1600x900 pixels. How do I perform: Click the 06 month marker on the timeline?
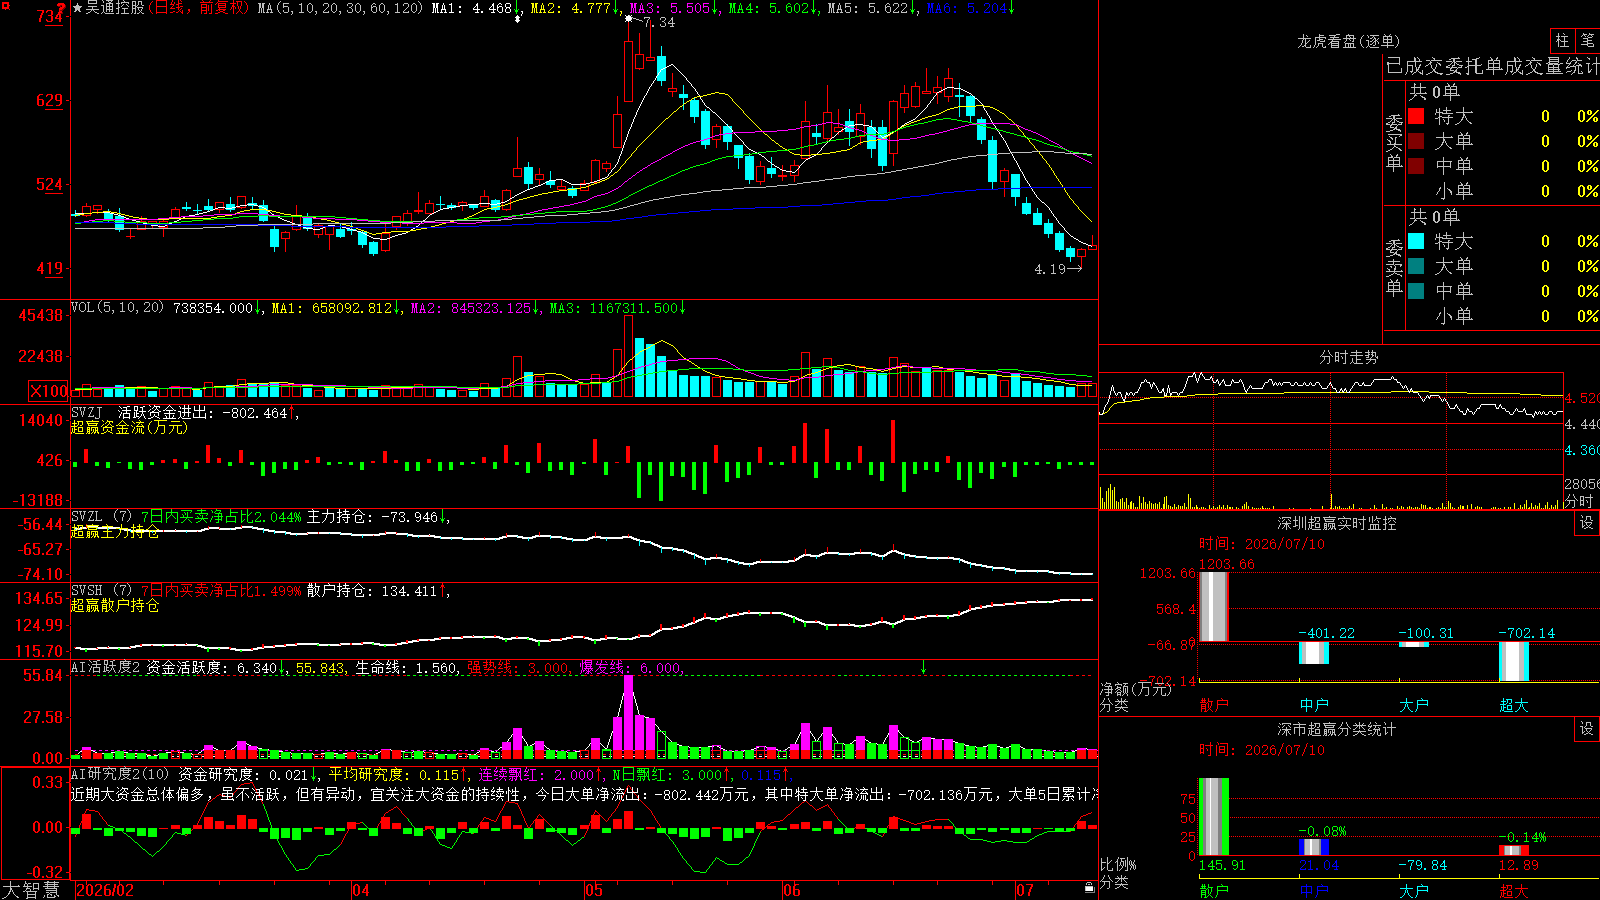[x=792, y=890]
